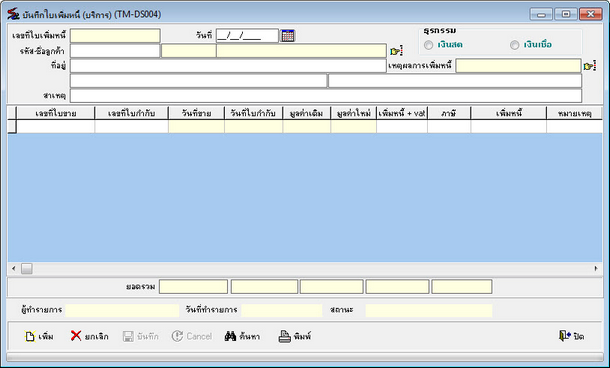
Task: Click the วันที่ขาย column header
Action: (196, 113)
